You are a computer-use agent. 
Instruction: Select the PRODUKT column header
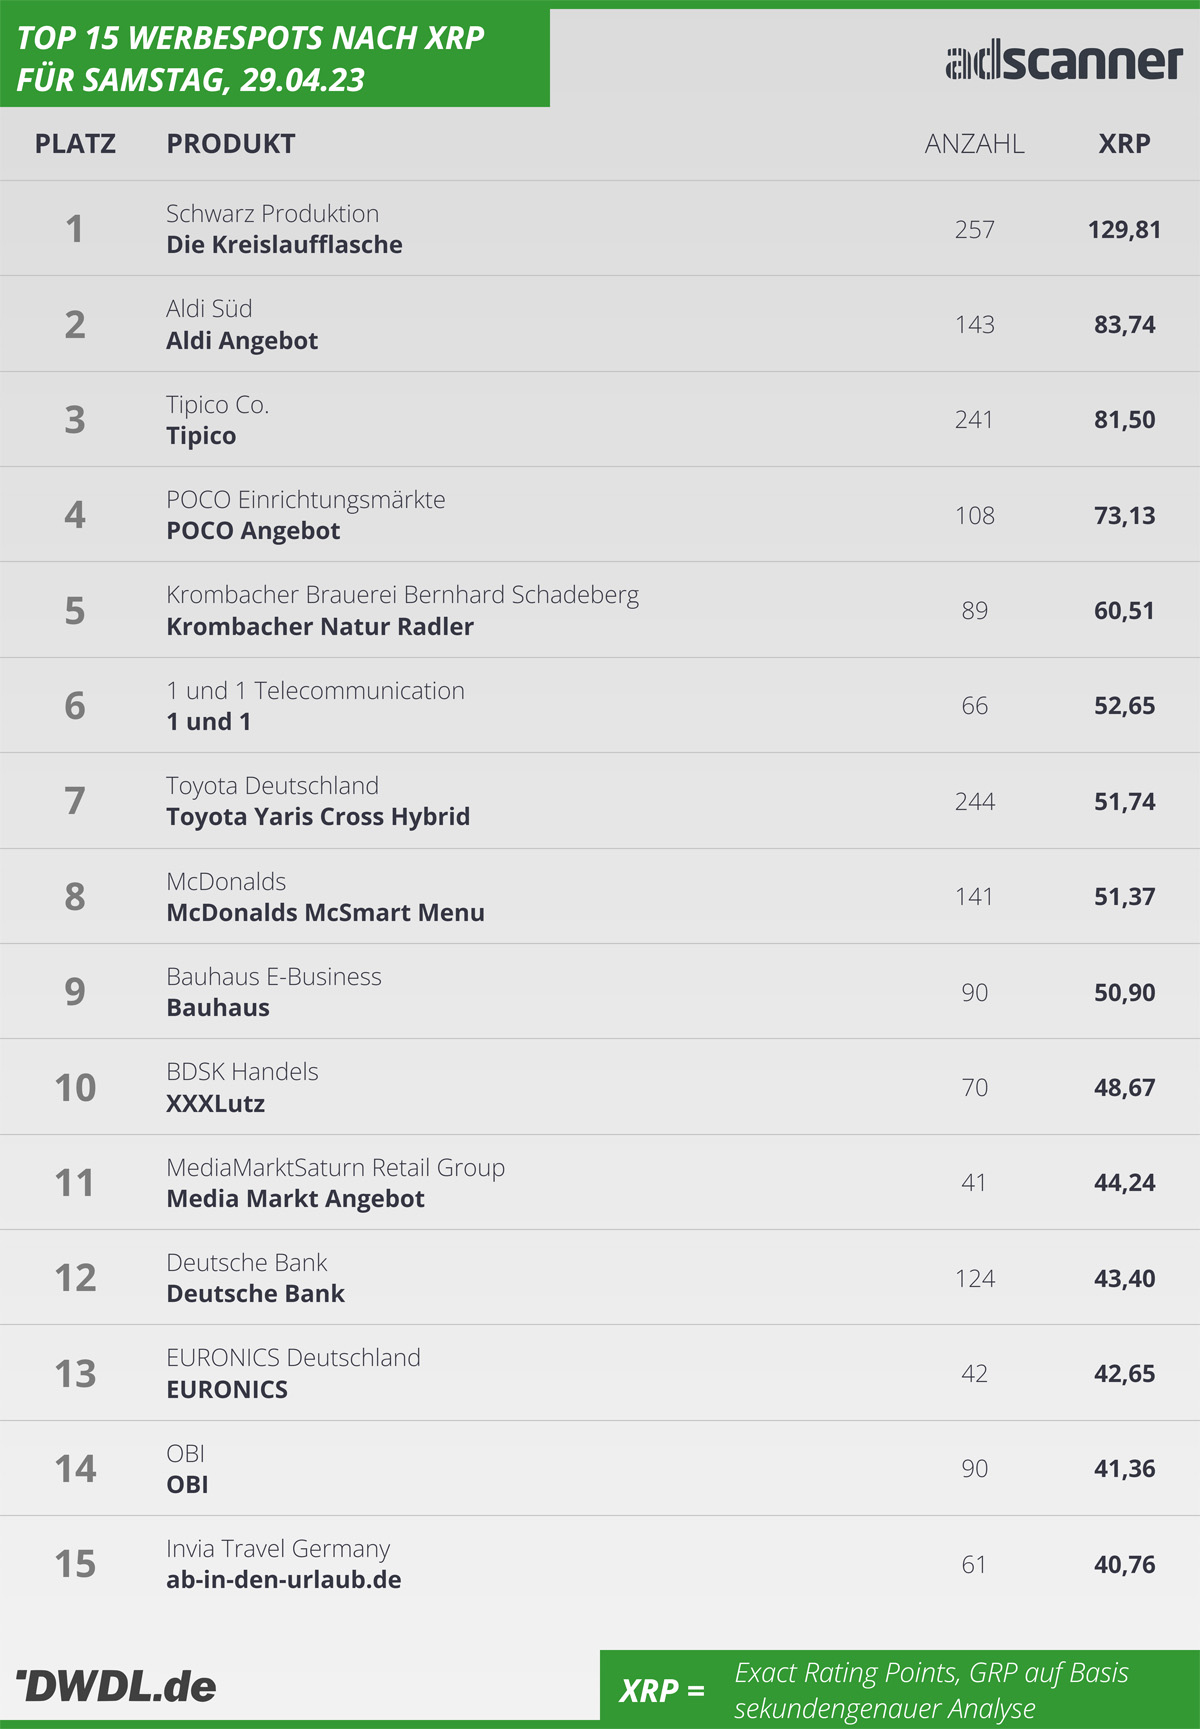pos(231,144)
